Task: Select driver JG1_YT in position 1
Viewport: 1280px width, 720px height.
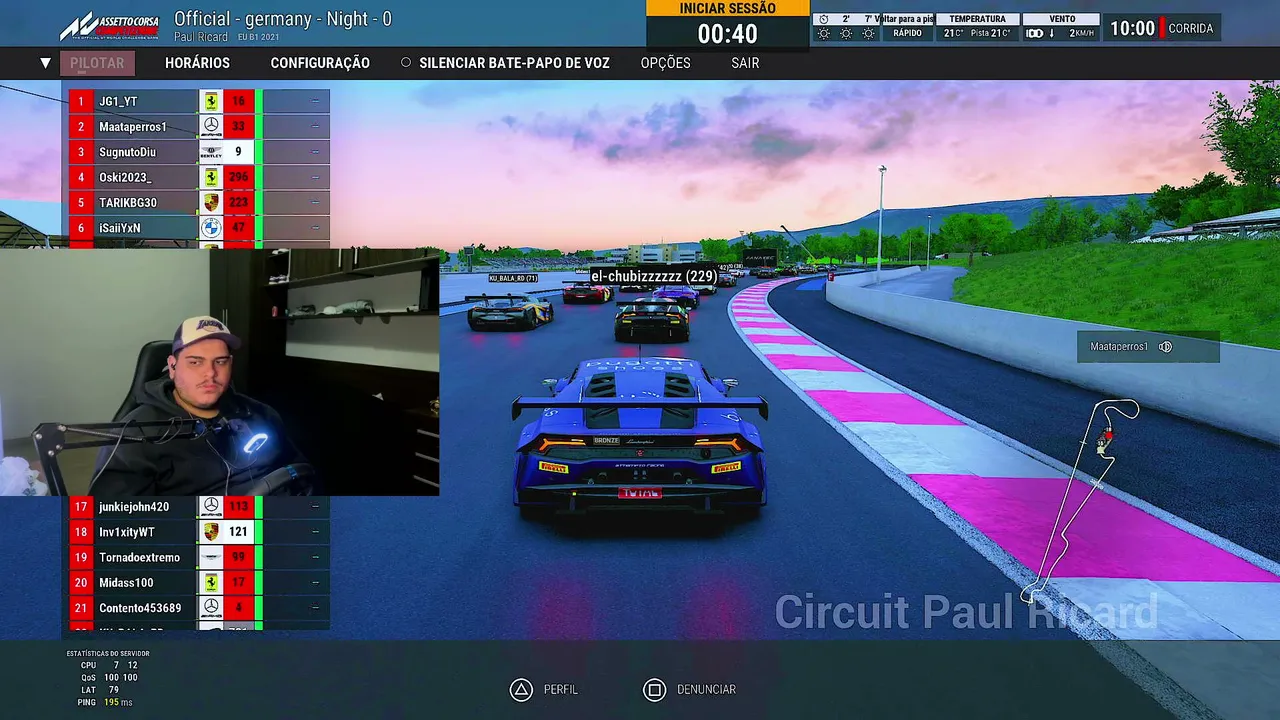Action: pyautogui.click(x=199, y=101)
